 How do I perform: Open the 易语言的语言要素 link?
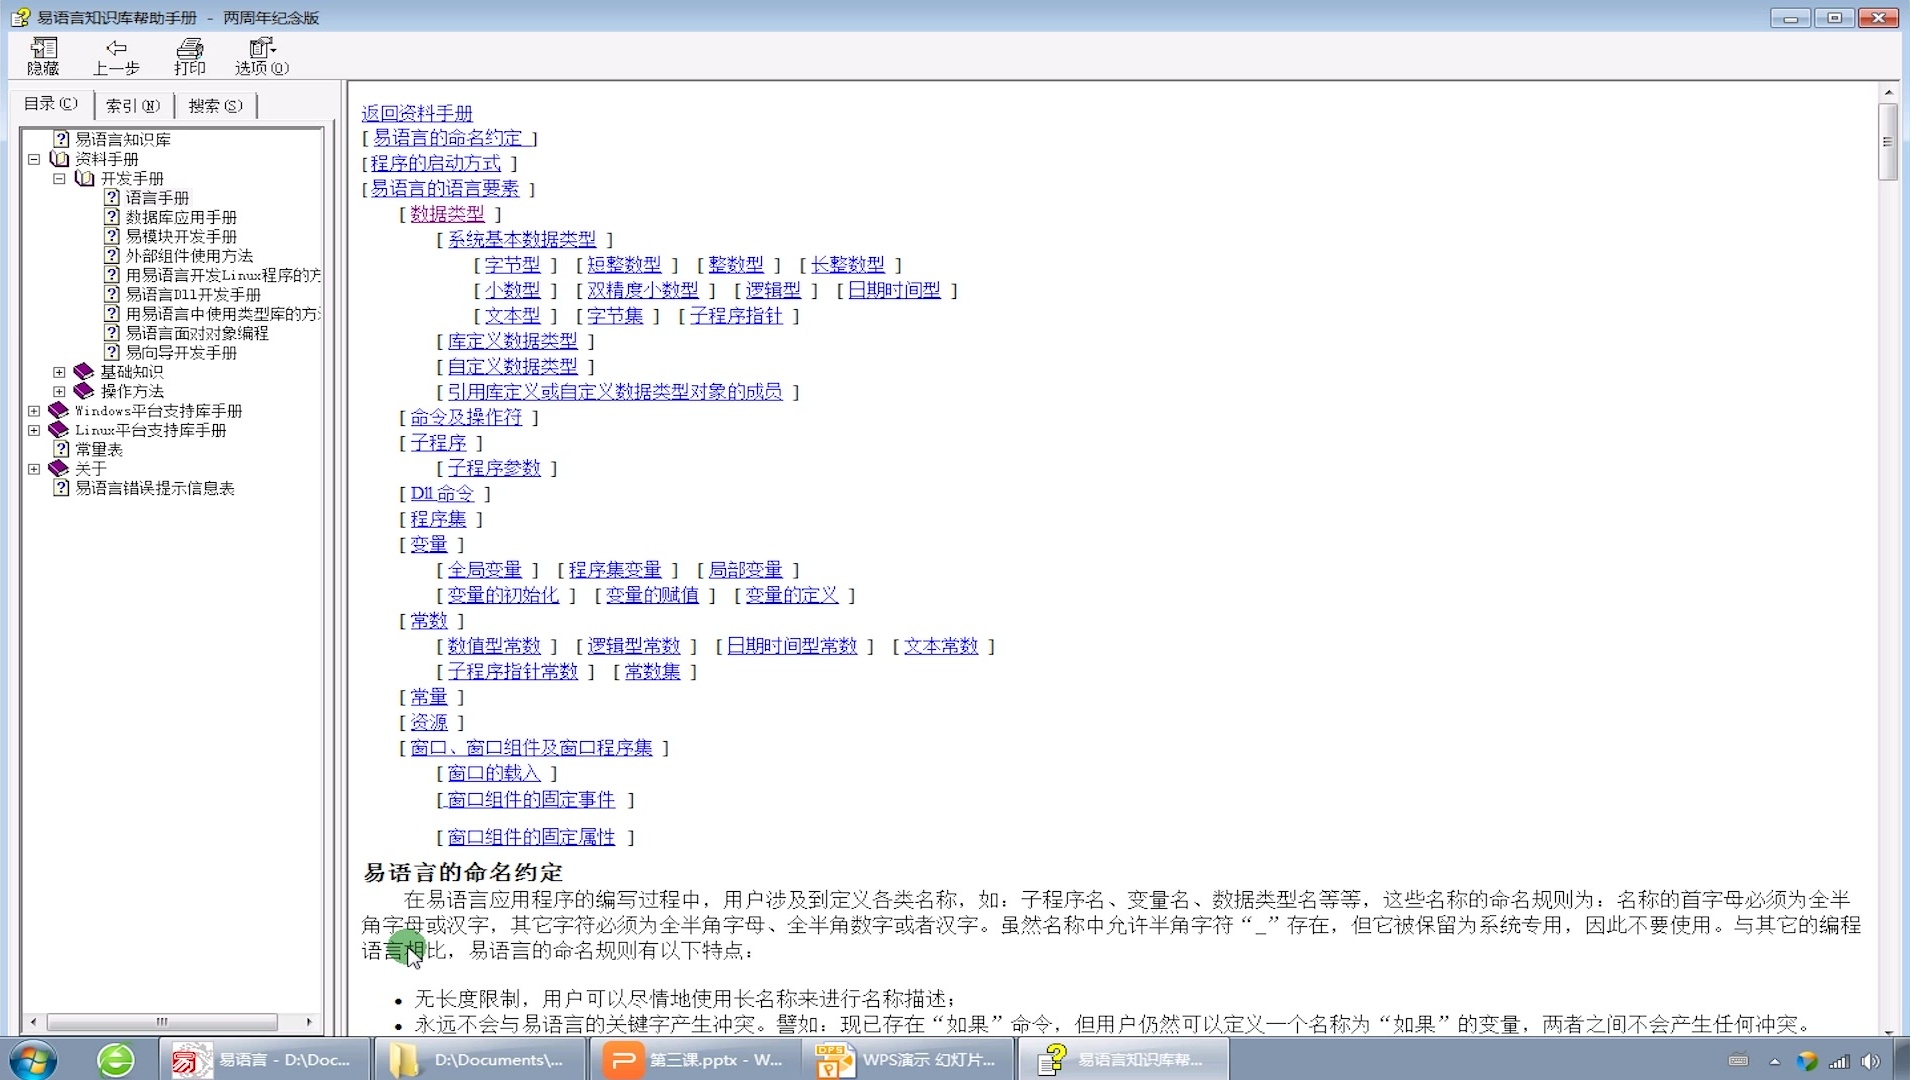coord(445,188)
